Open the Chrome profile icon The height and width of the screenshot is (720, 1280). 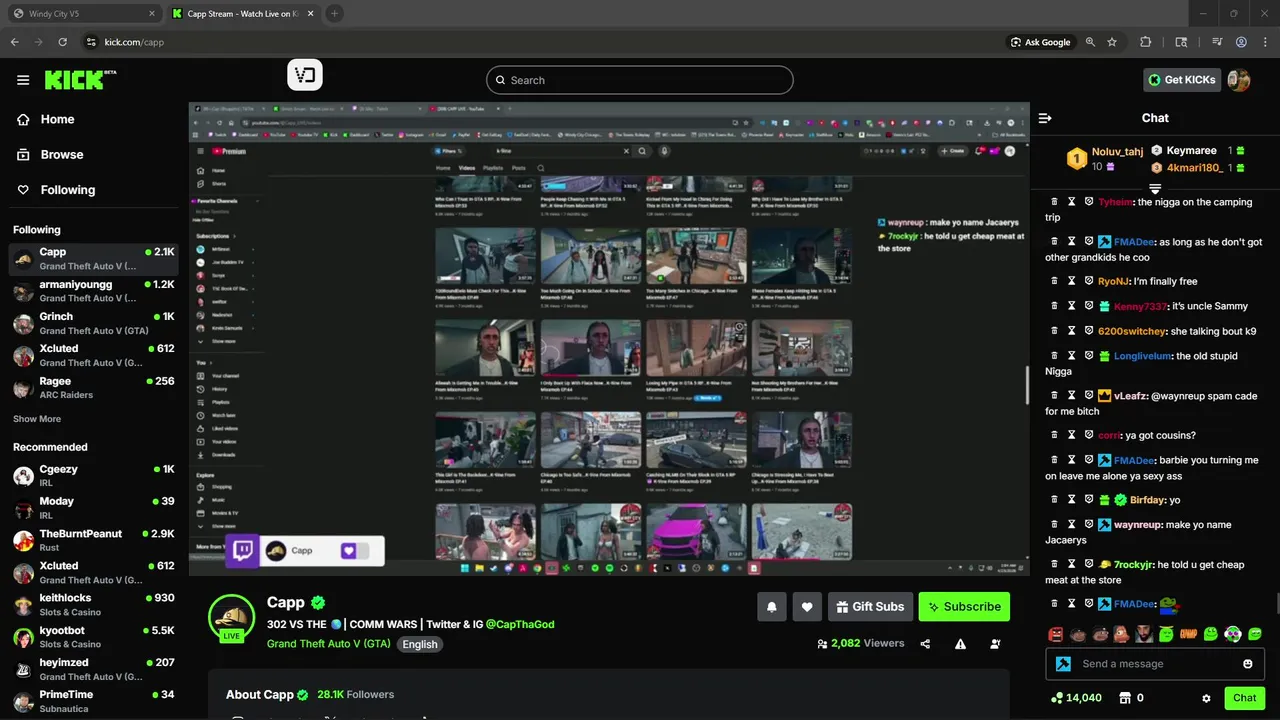click(1241, 42)
